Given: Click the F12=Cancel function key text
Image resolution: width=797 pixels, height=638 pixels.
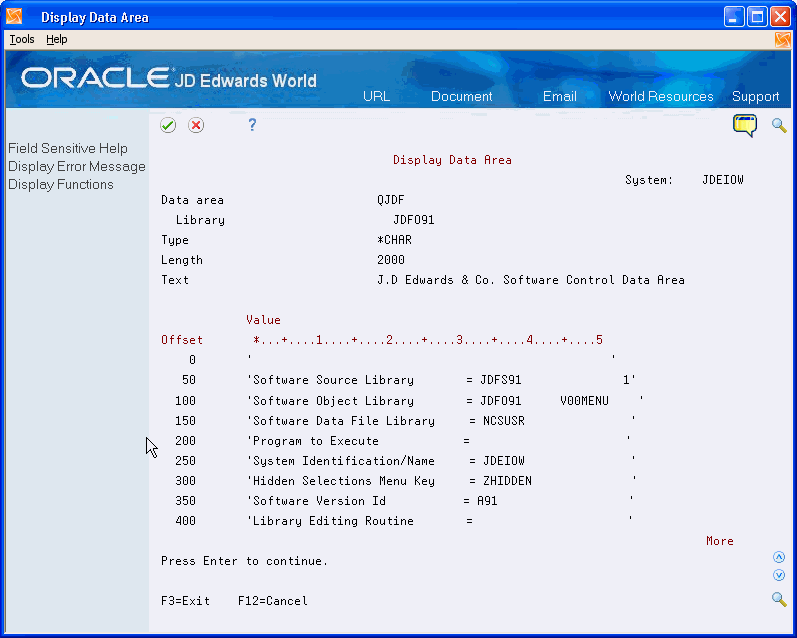Looking at the screenshot, I should pyautogui.click(x=272, y=601).
